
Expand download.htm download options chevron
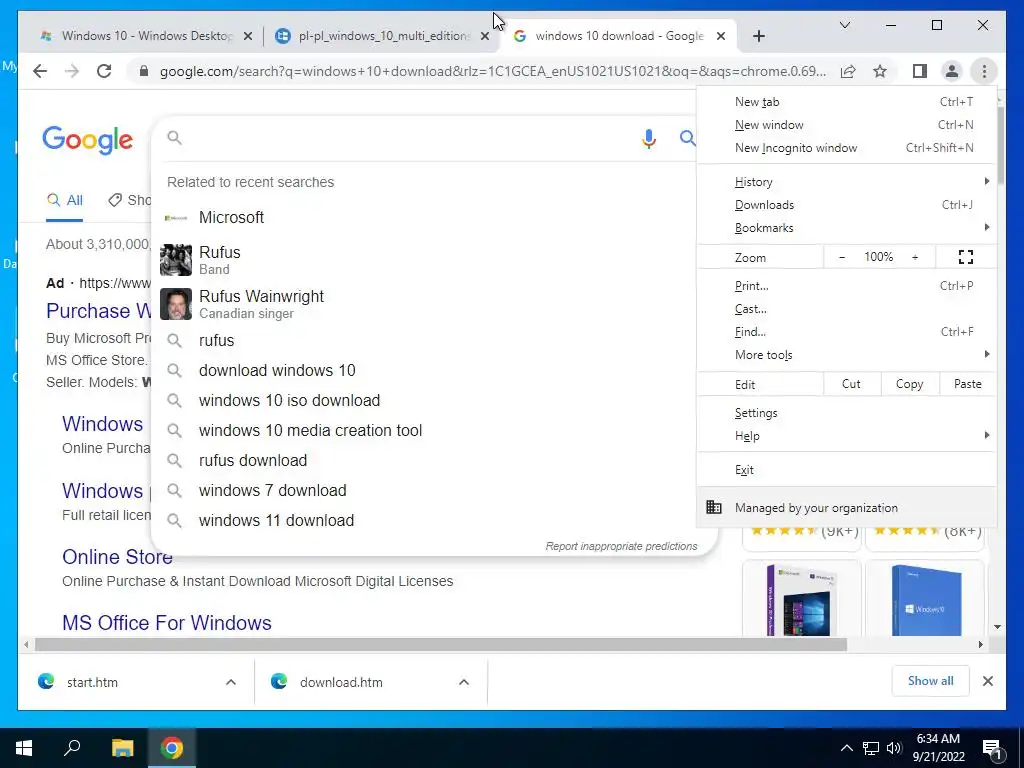pos(464,682)
